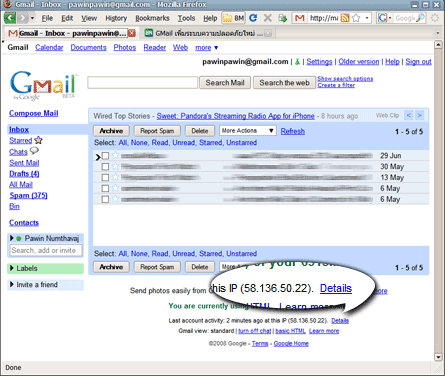Click the top Archive button
Image resolution: width=445 pixels, height=376 pixels.
tap(111, 131)
